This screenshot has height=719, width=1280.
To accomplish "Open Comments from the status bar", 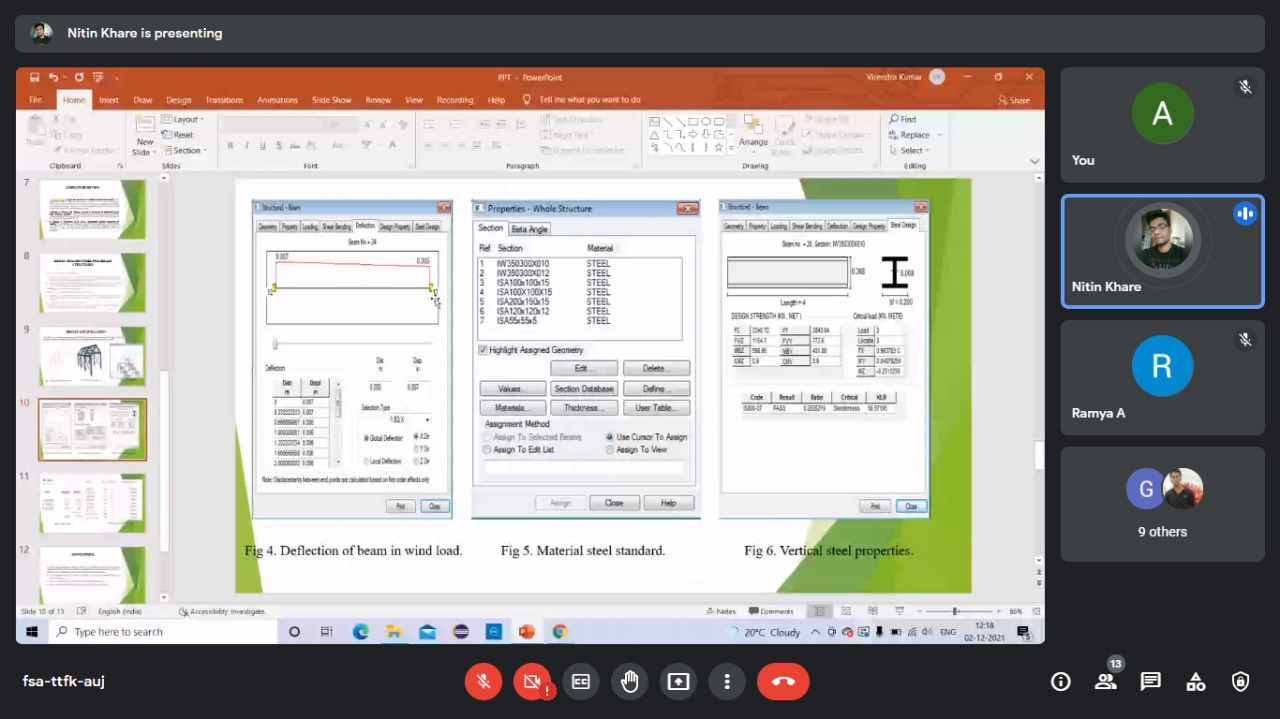I will click(771, 611).
